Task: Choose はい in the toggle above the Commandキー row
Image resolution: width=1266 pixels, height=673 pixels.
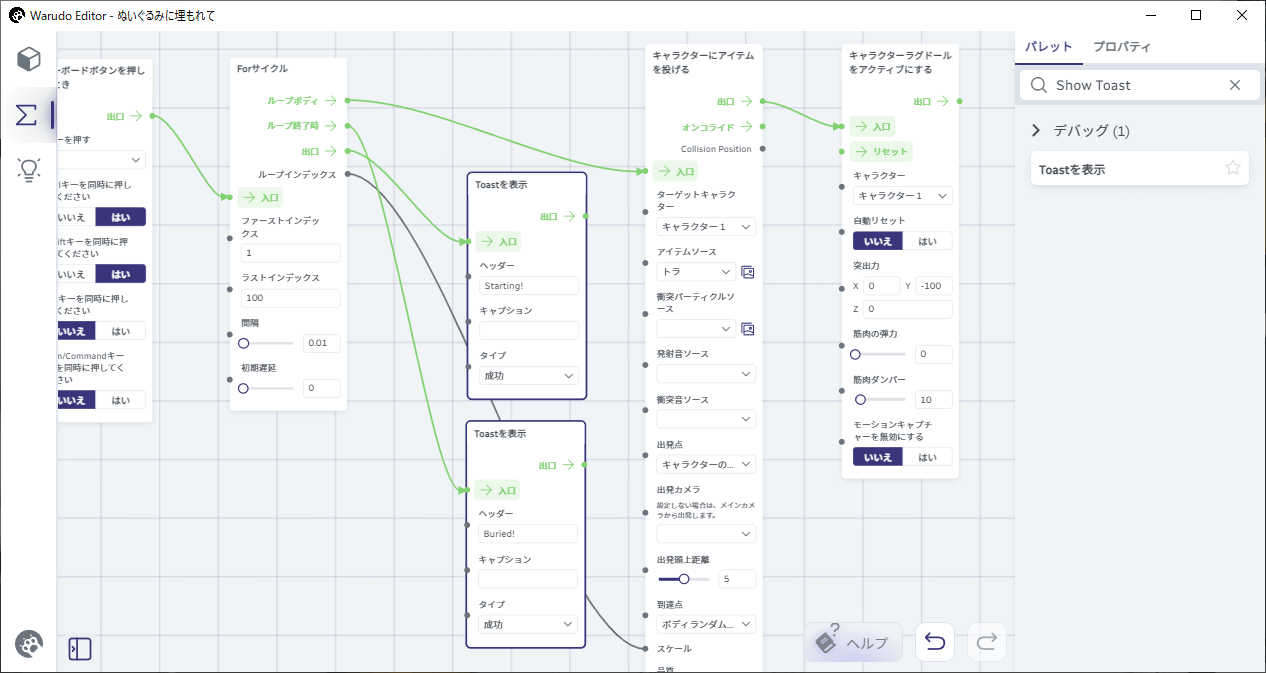Action: (121, 331)
